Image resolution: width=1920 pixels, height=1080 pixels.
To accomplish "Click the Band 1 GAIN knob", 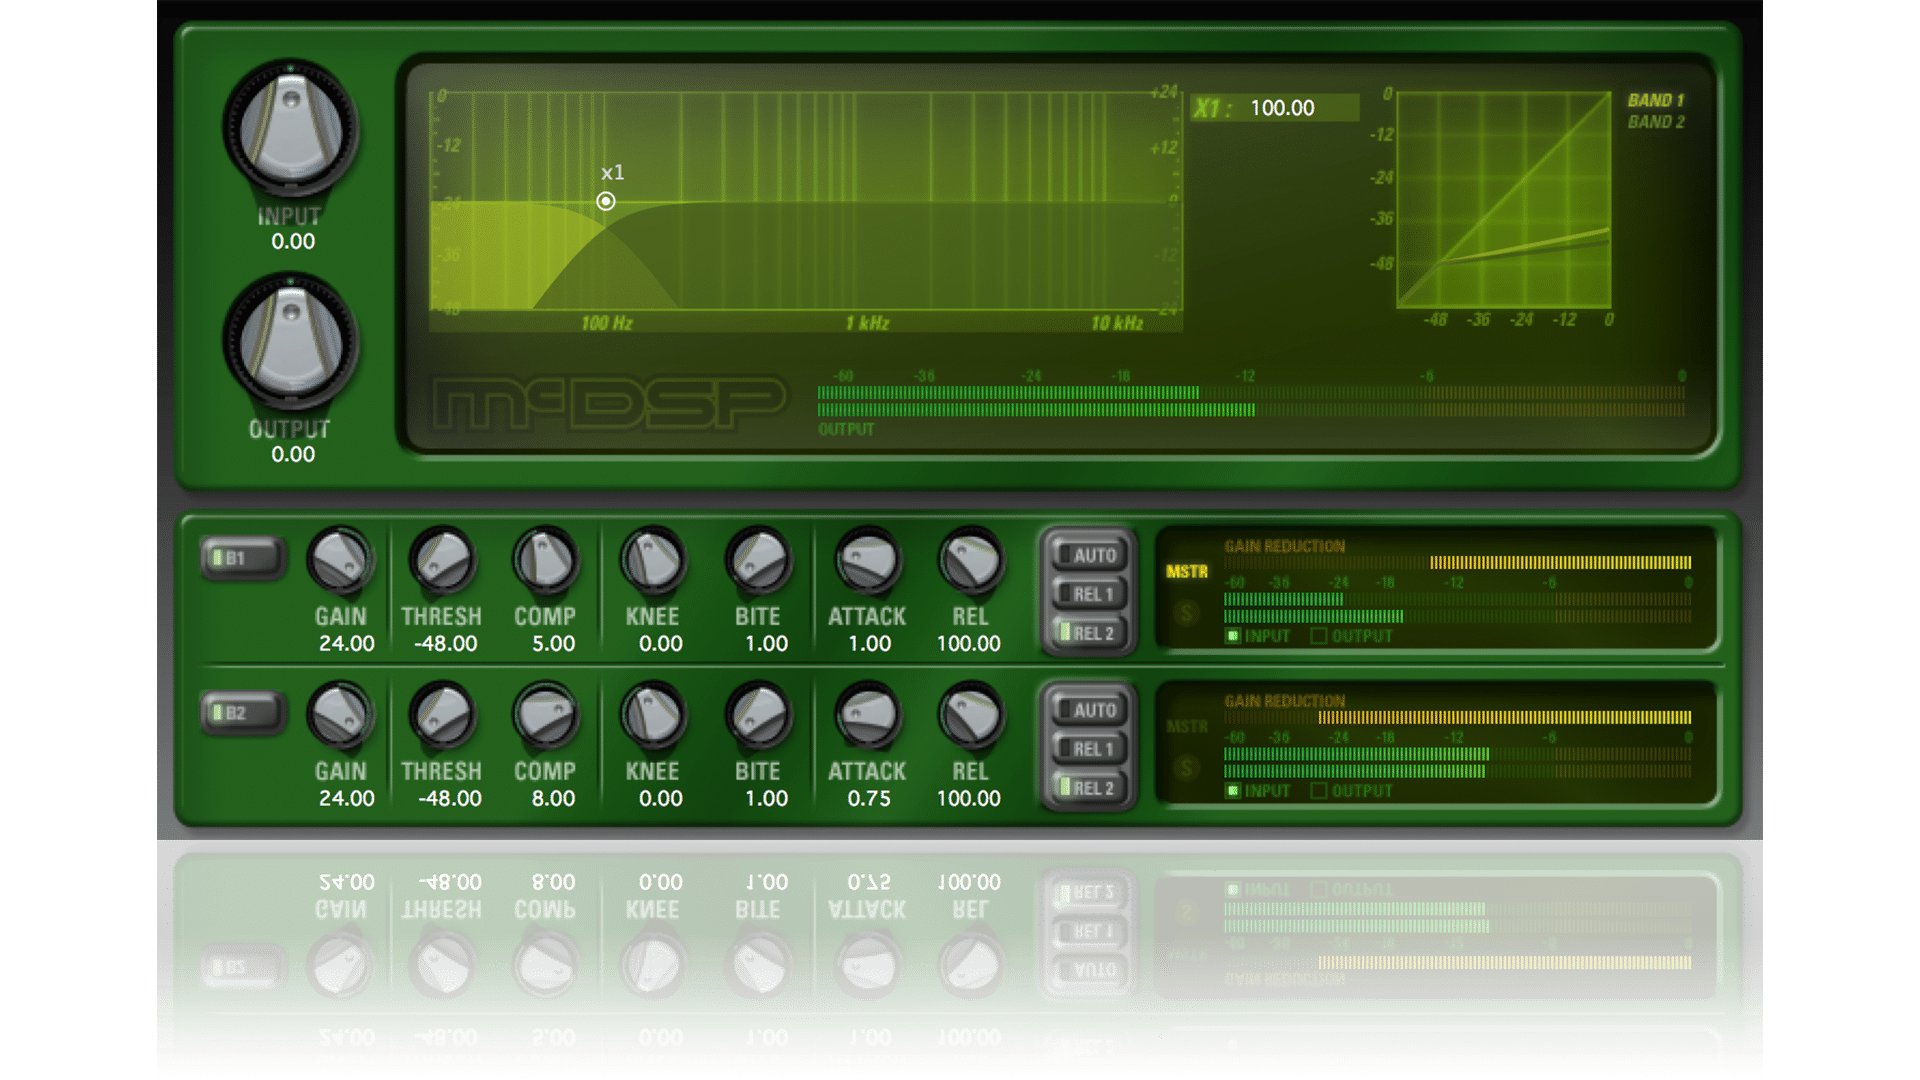I will 340,560.
